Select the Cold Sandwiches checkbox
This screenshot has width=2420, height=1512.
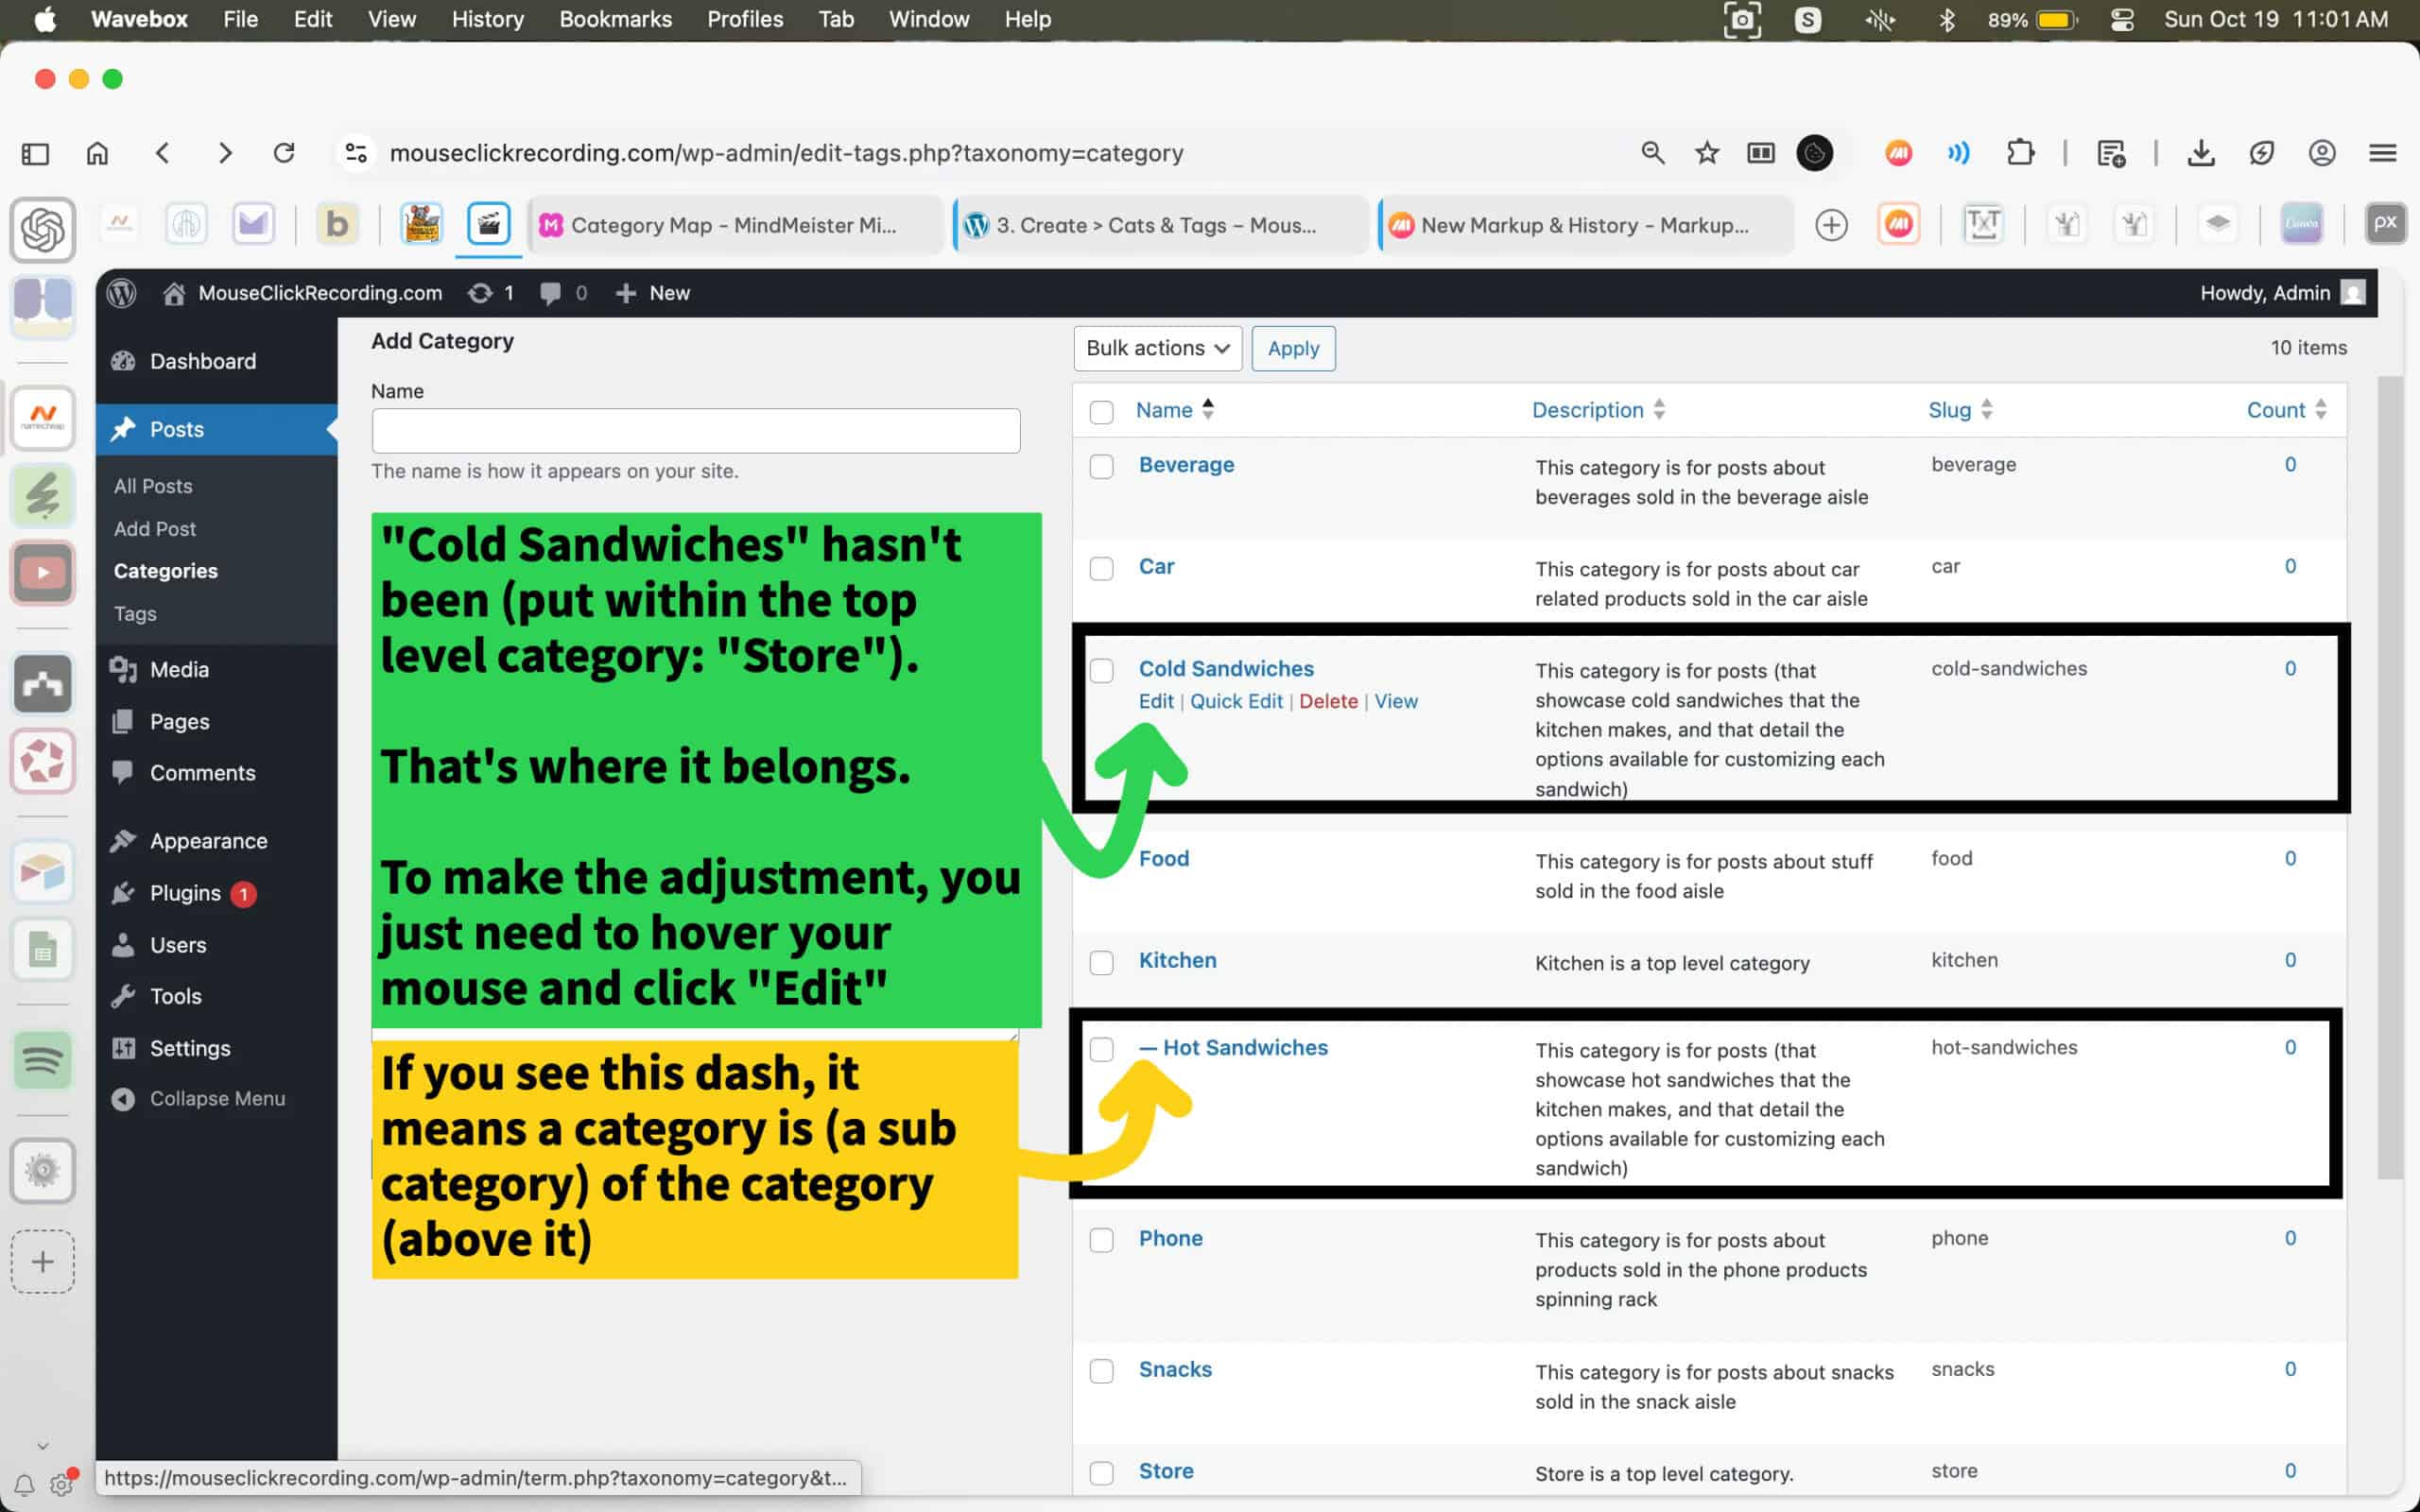(x=1101, y=670)
